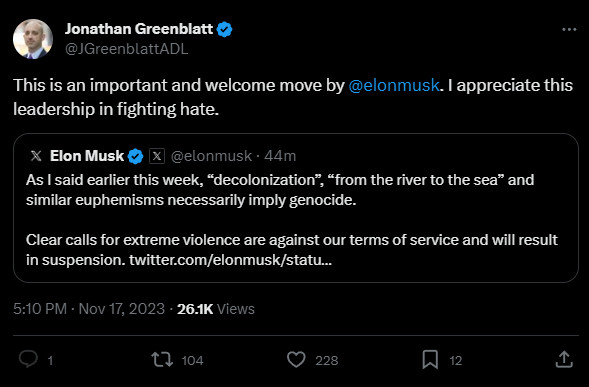The image size is (589, 387).
Task: Open the @JGreenblattADL handle
Action: 127,49
